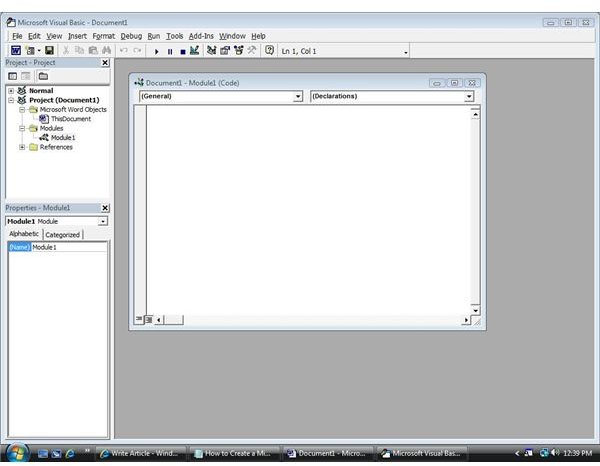Viewport: 600px width, 466px height.
Task: Expand the Normal project node
Action: point(11,91)
